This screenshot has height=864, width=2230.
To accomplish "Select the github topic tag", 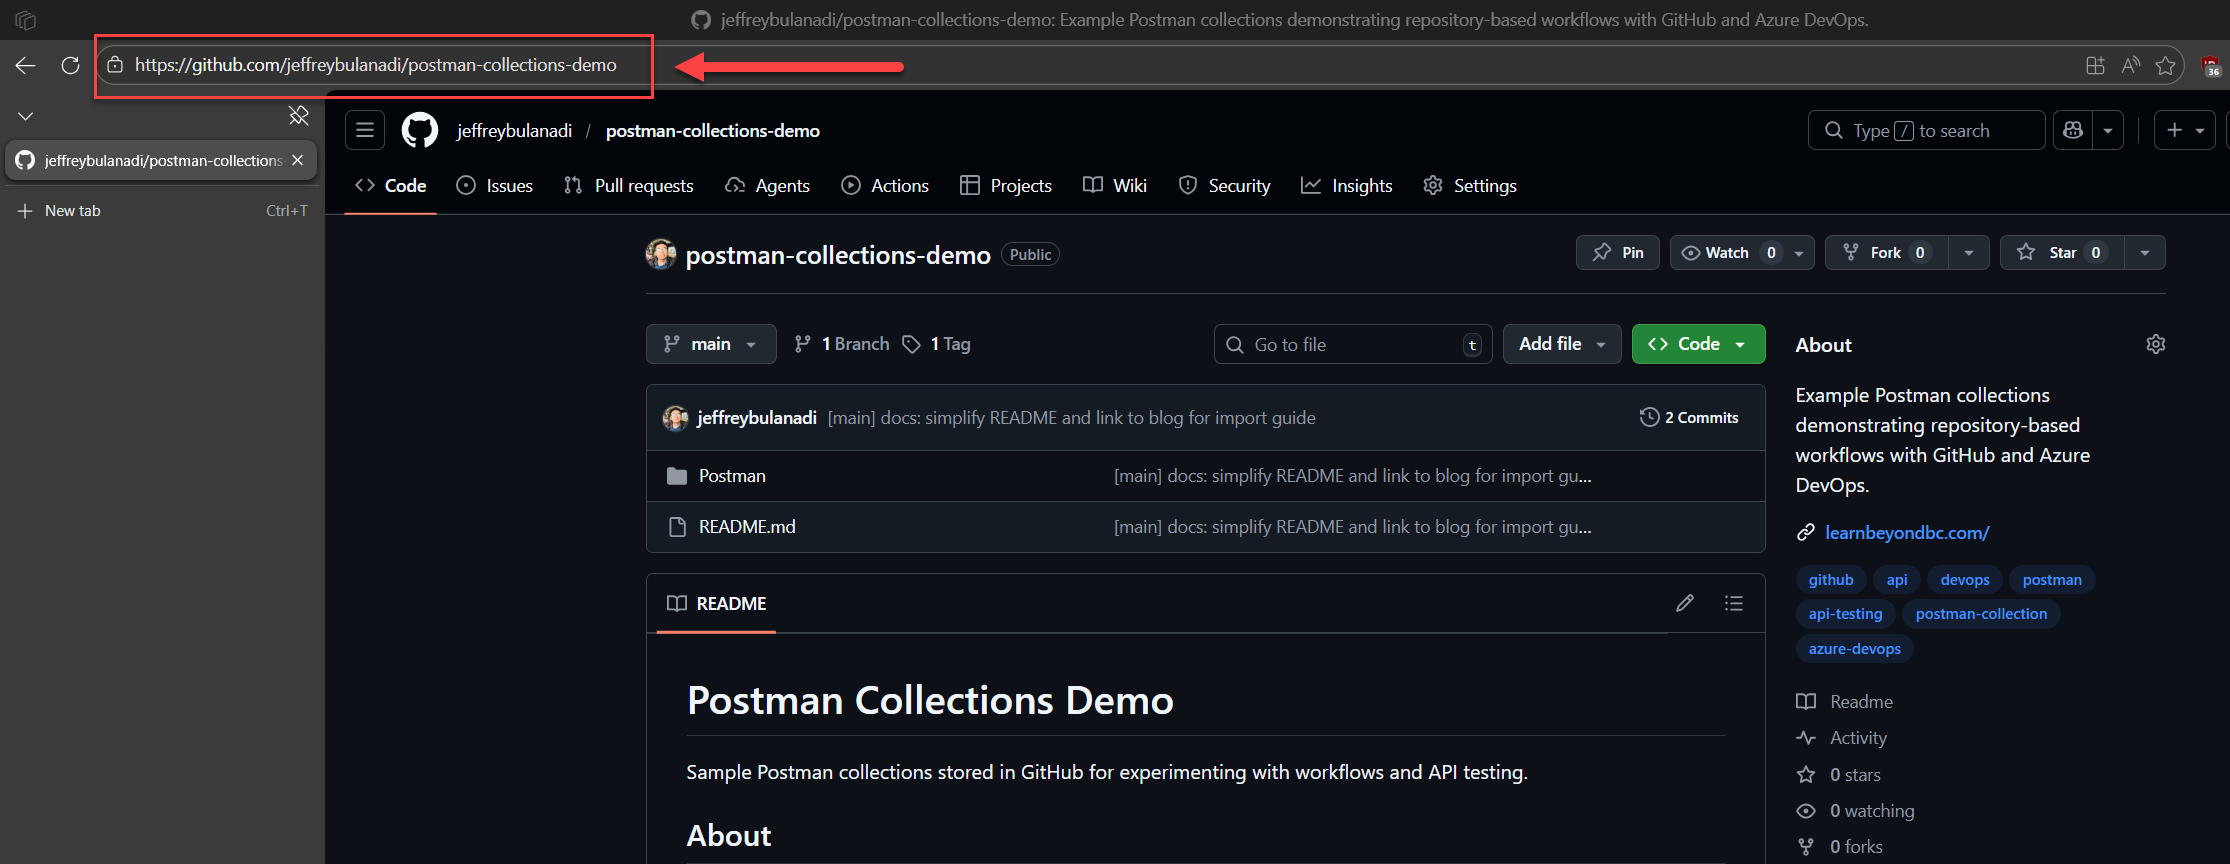I will click(x=1831, y=580).
